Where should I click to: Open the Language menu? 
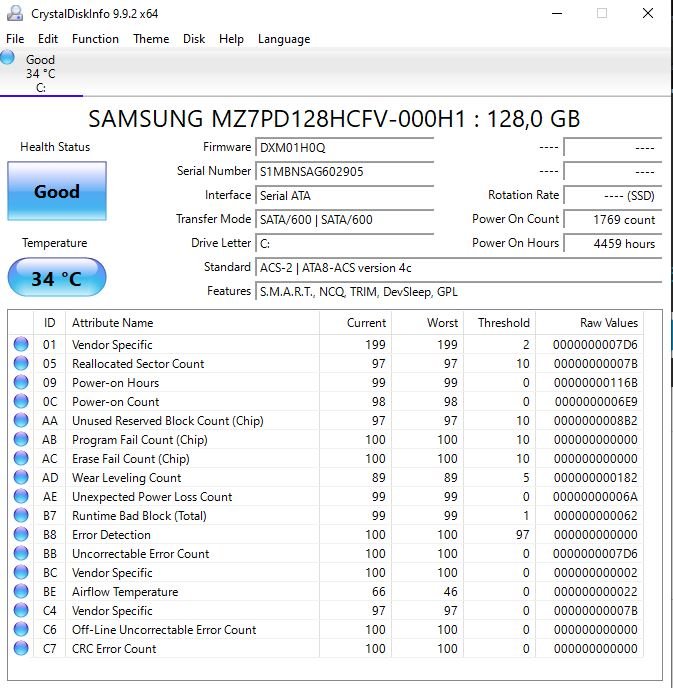284,39
